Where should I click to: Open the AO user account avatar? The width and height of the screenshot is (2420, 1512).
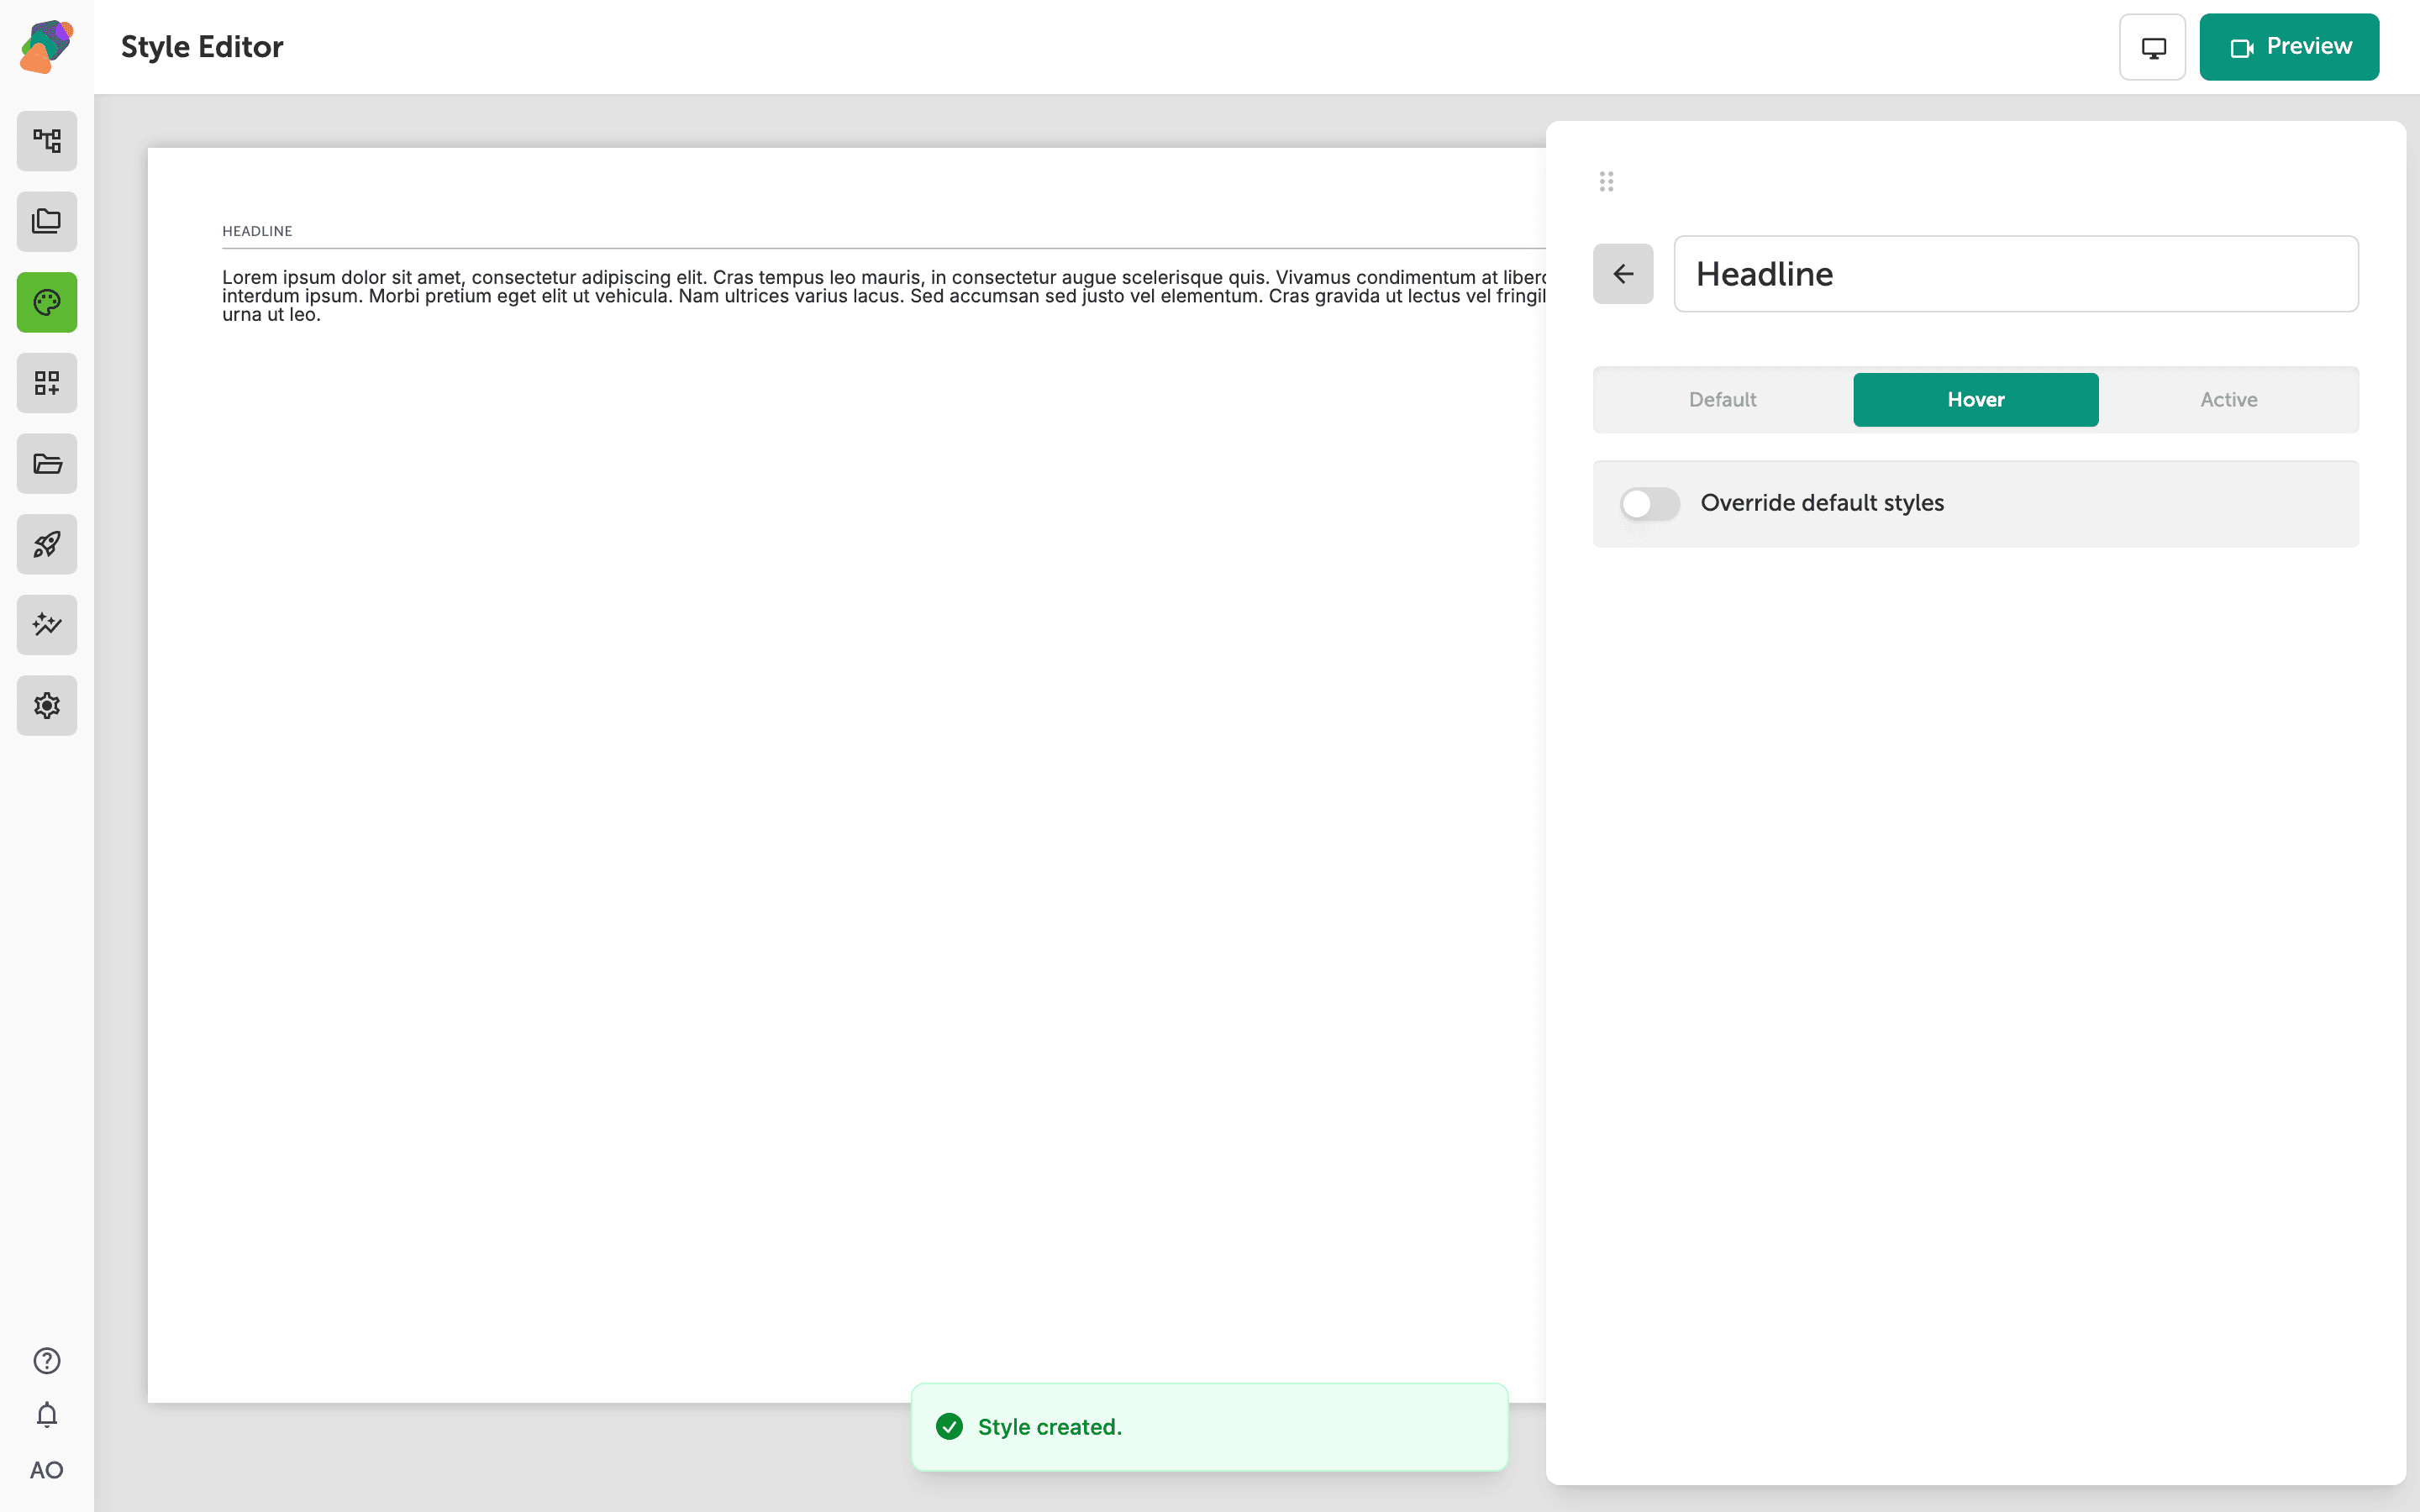[x=47, y=1470]
